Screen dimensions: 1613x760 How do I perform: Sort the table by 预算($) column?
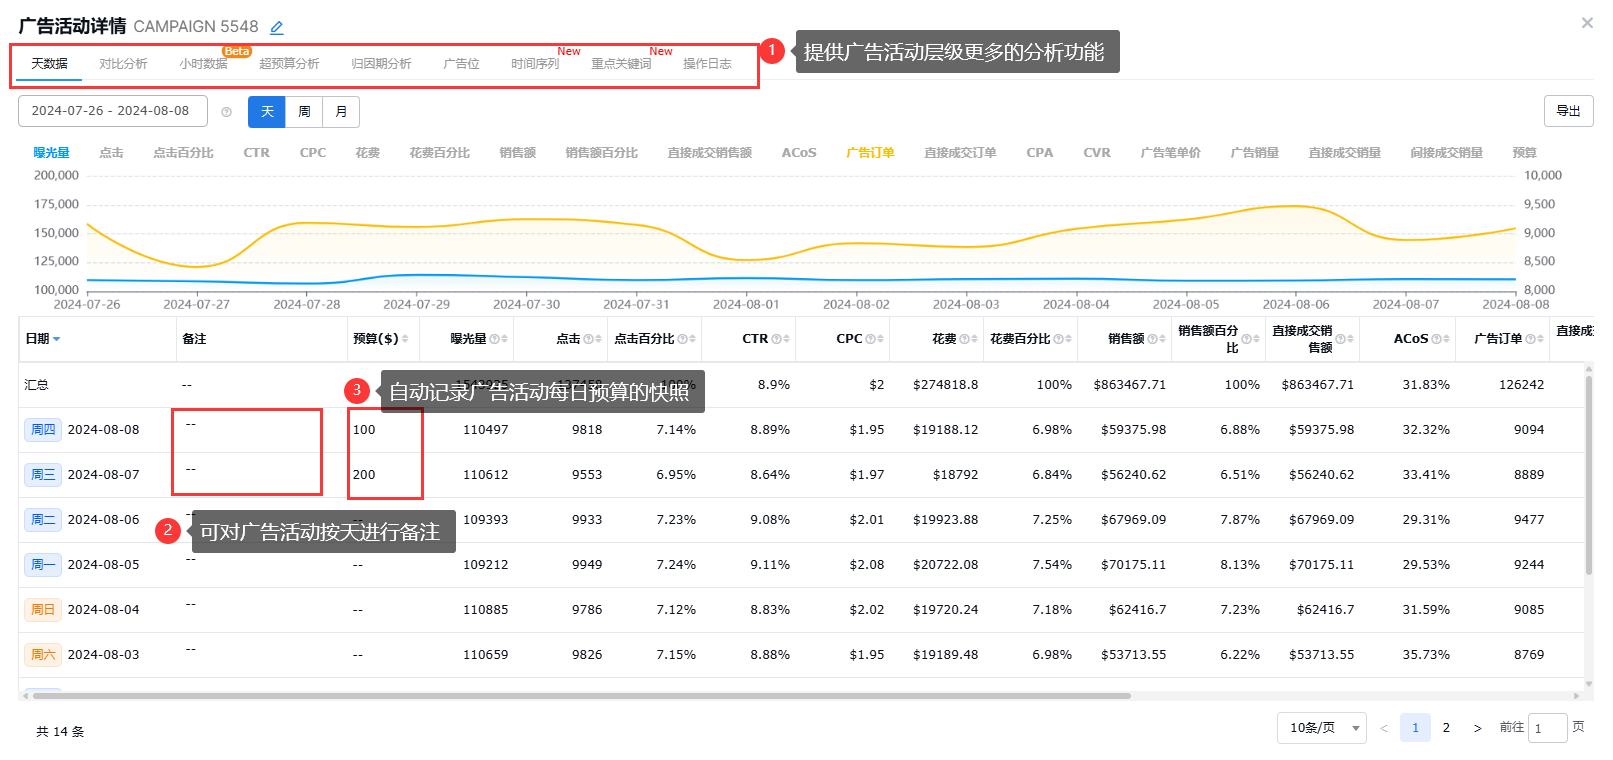pos(405,339)
